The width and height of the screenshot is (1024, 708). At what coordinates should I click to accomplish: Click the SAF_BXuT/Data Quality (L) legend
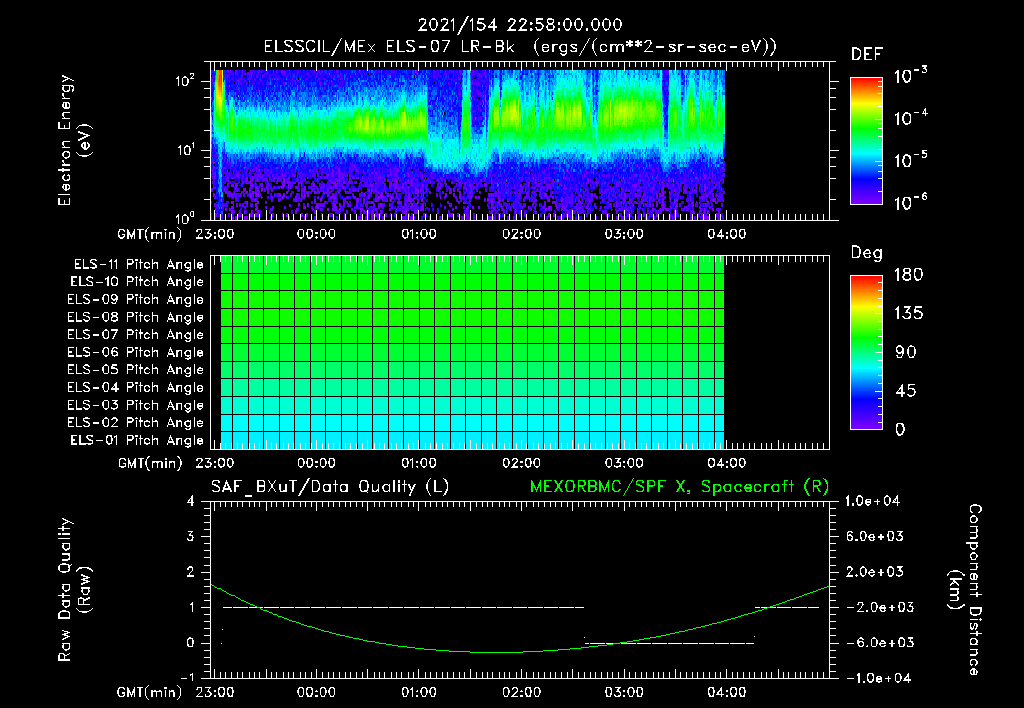[330, 487]
